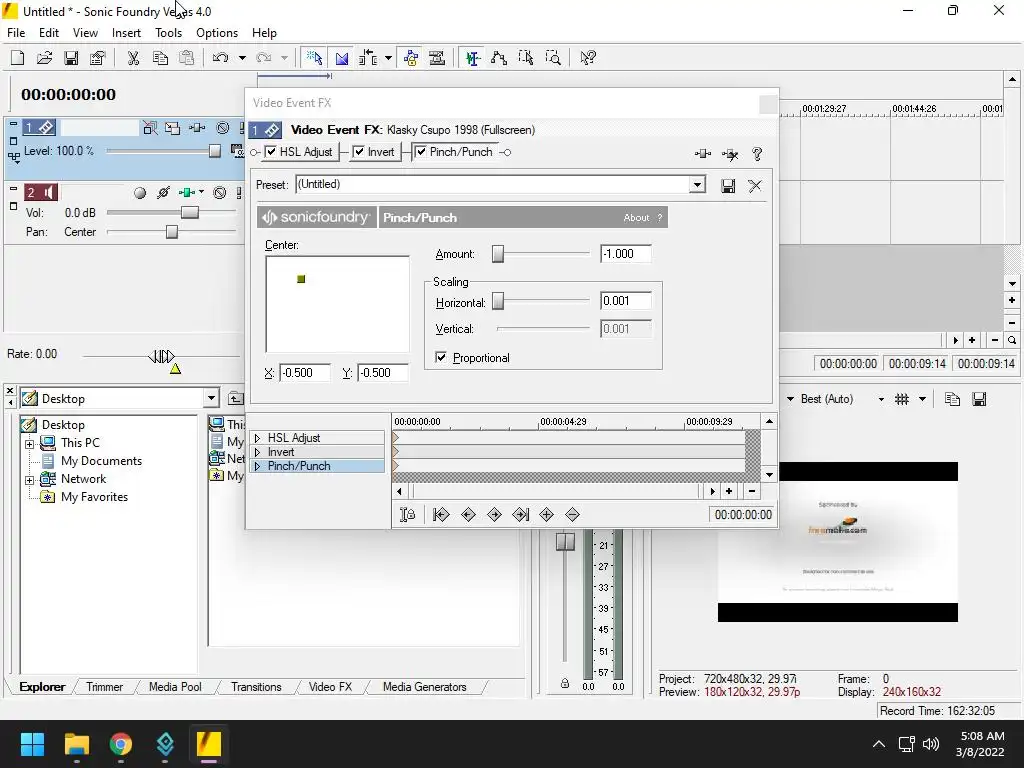Click the track 2 Vol slider handle
Screen dimensions: 1024x768
pos(189,213)
